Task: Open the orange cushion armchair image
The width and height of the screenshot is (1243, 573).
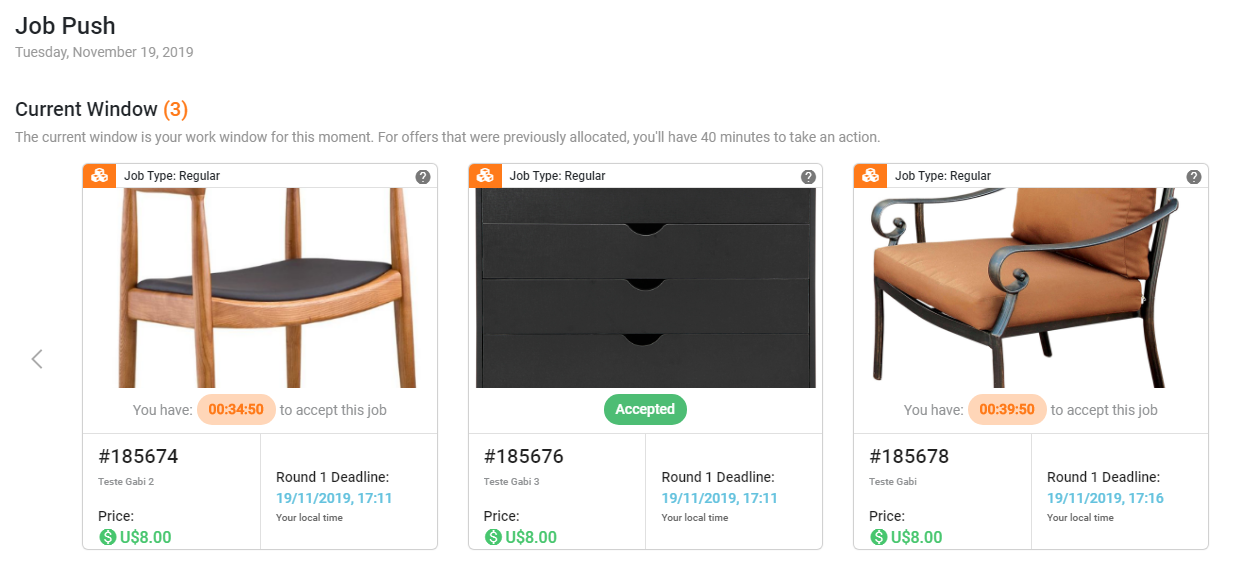Action: [x=1030, y=288]
